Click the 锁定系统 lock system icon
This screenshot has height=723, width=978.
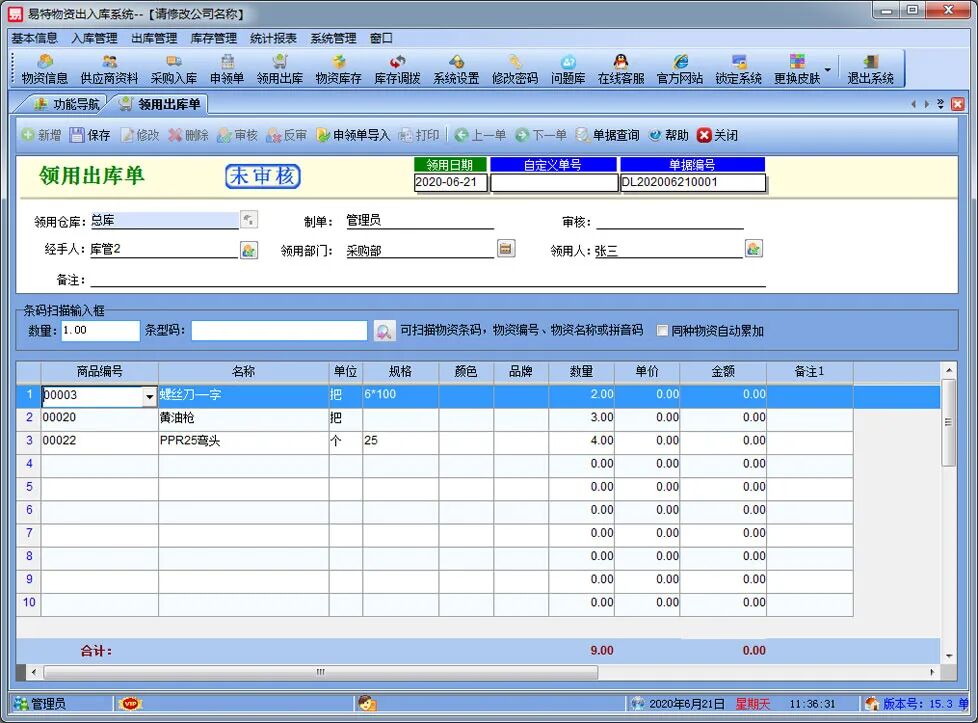[738, 66]
